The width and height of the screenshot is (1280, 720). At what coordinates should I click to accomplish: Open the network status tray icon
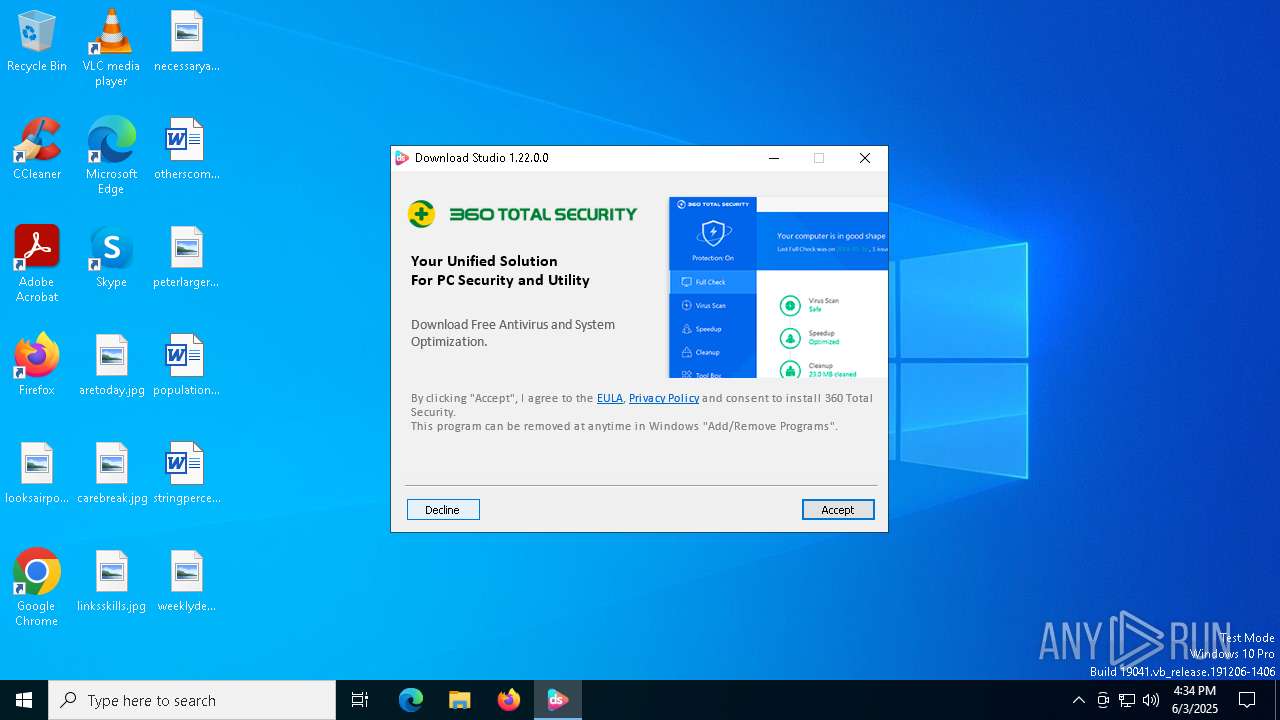tap(1127, 700)
